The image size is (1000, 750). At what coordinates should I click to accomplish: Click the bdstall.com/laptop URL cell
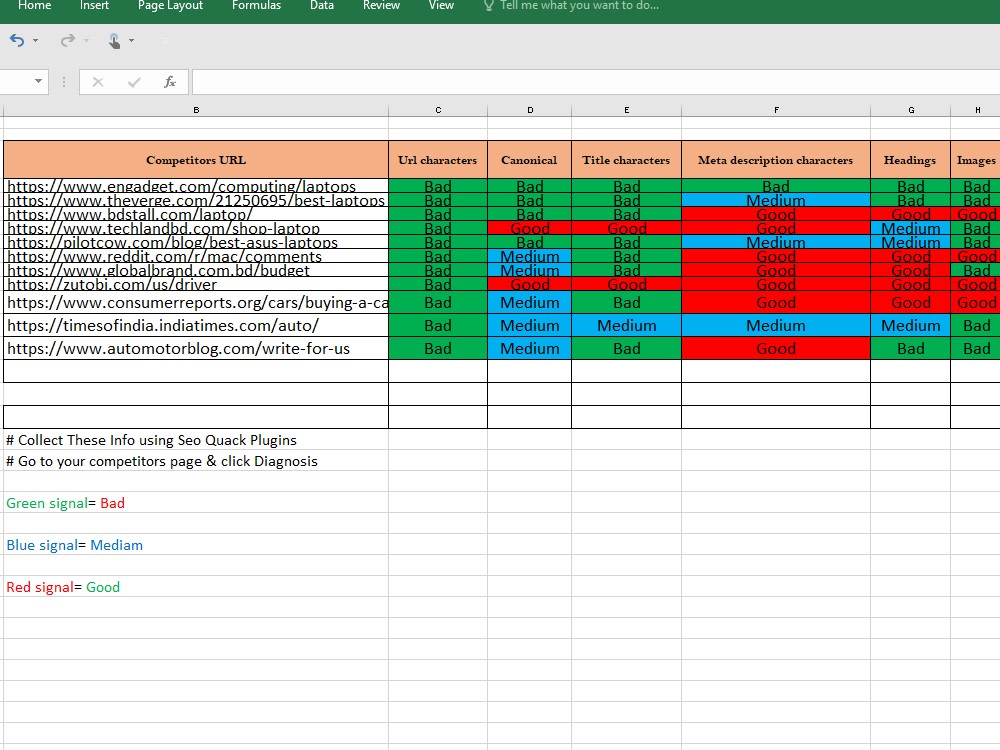click(196, 214)
